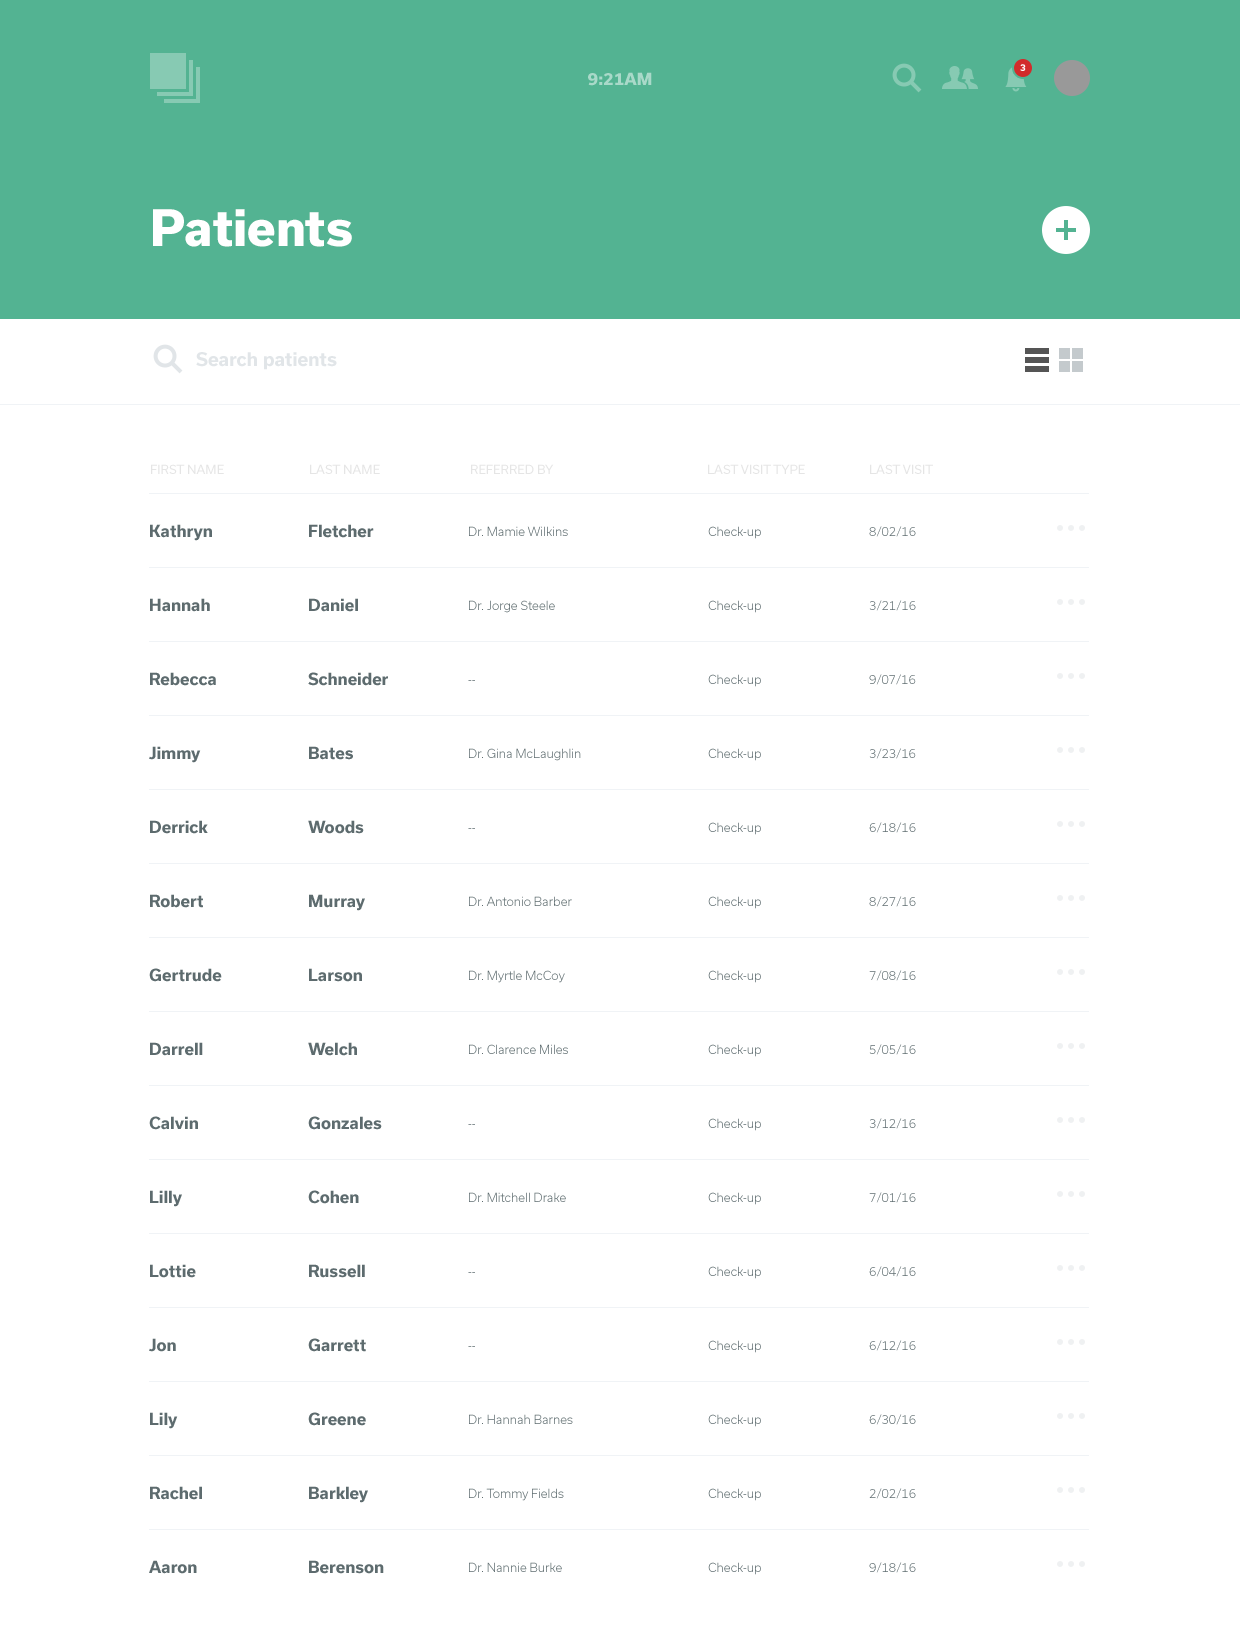Screen dimensions: 1240x1650
Task: Open the user profile avatar
Action: coord(1072,78)
